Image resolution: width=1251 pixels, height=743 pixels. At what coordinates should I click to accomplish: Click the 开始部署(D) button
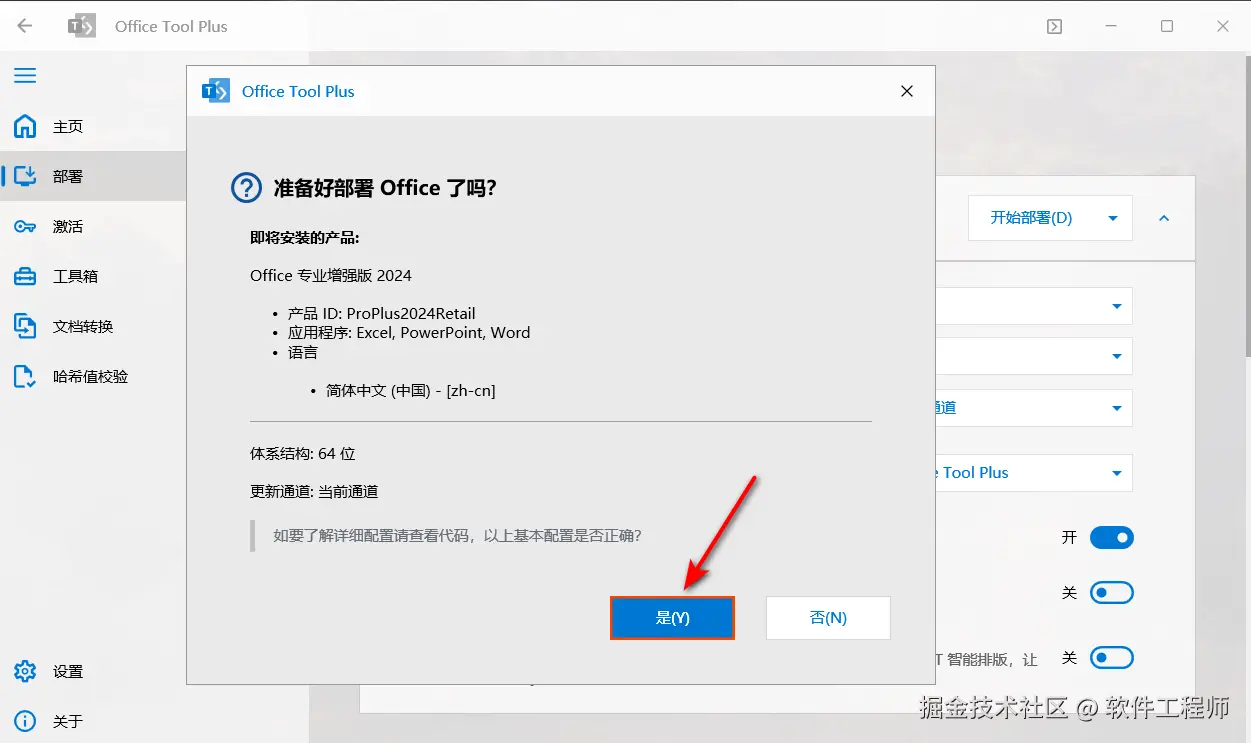(1031, 218)
